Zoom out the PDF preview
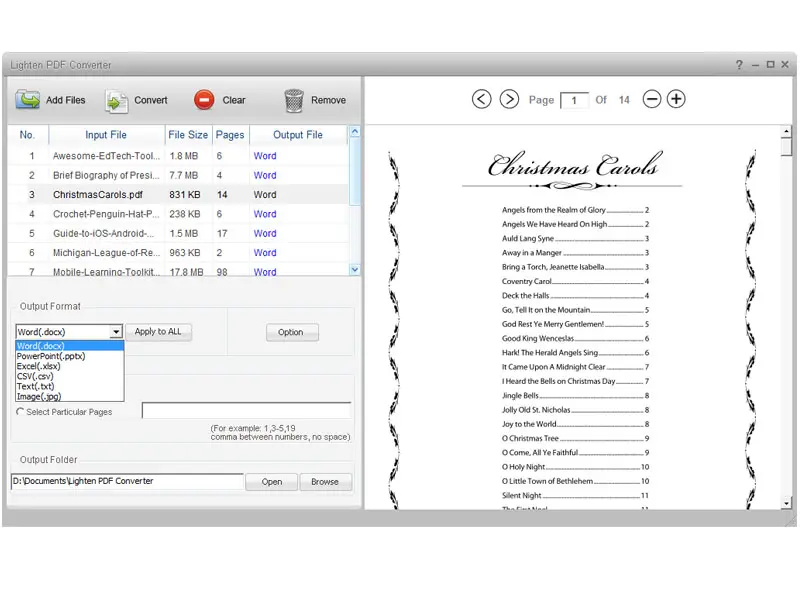The width and height of the screenshot is (800, 600). [652, 98]
